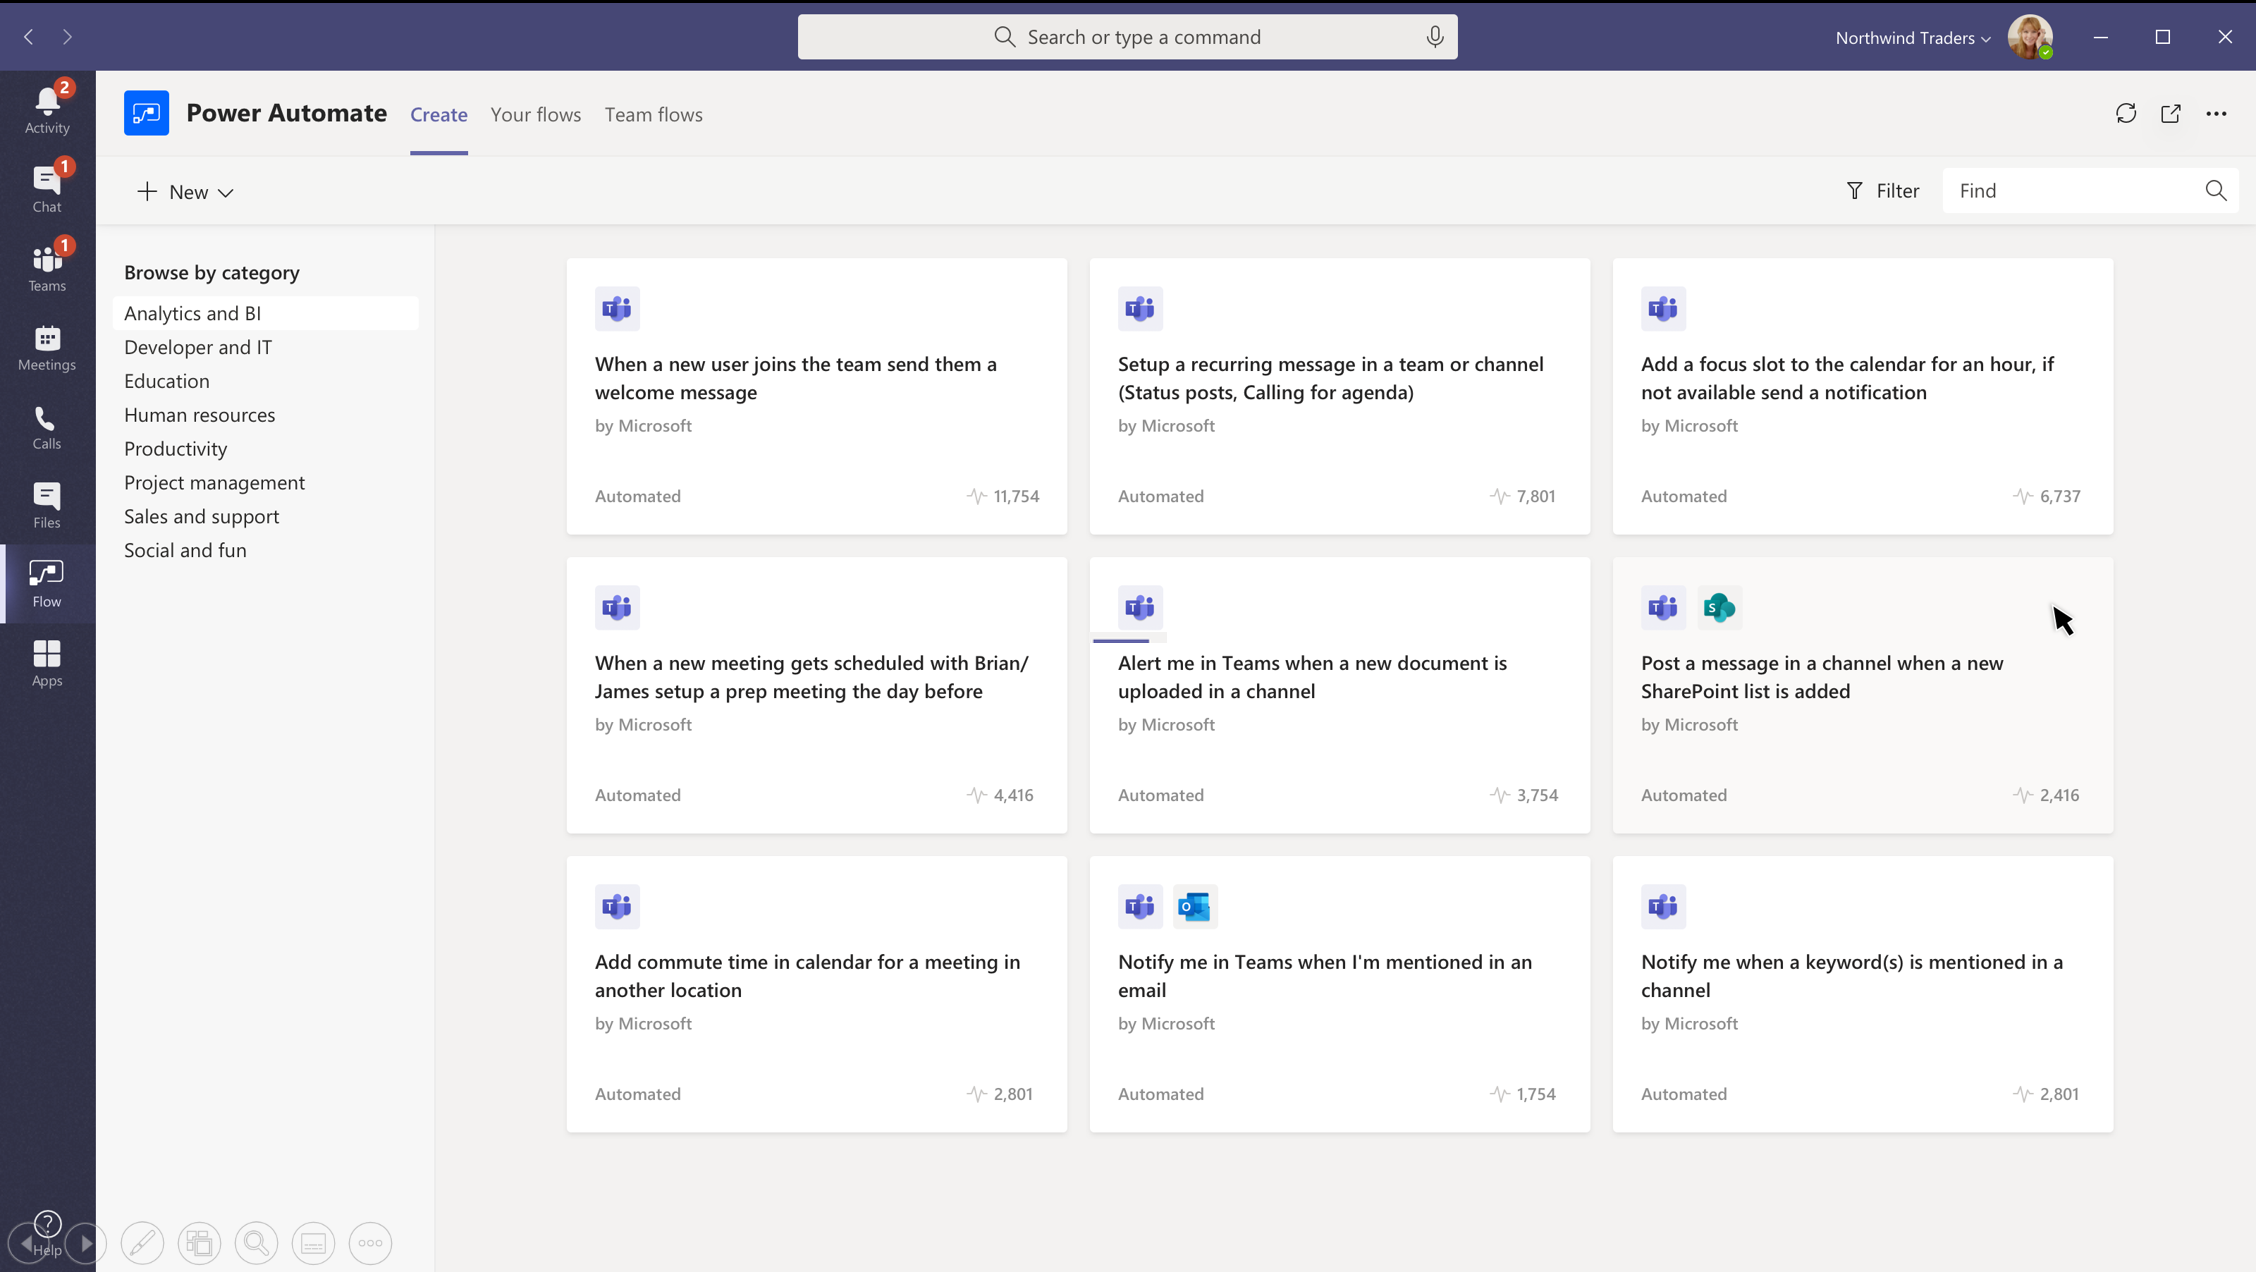
Task: Click the pop-out window icon
Action: tap(2171, 113)
